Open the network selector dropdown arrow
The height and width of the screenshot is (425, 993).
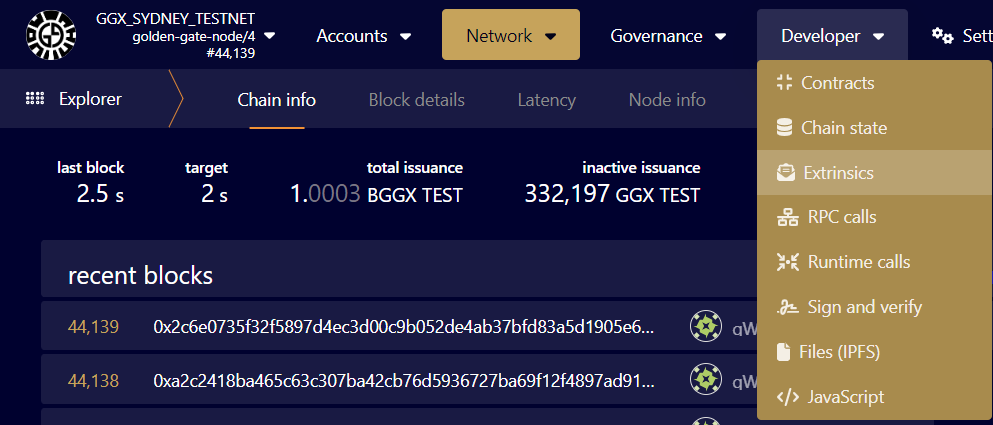(269, 35)
